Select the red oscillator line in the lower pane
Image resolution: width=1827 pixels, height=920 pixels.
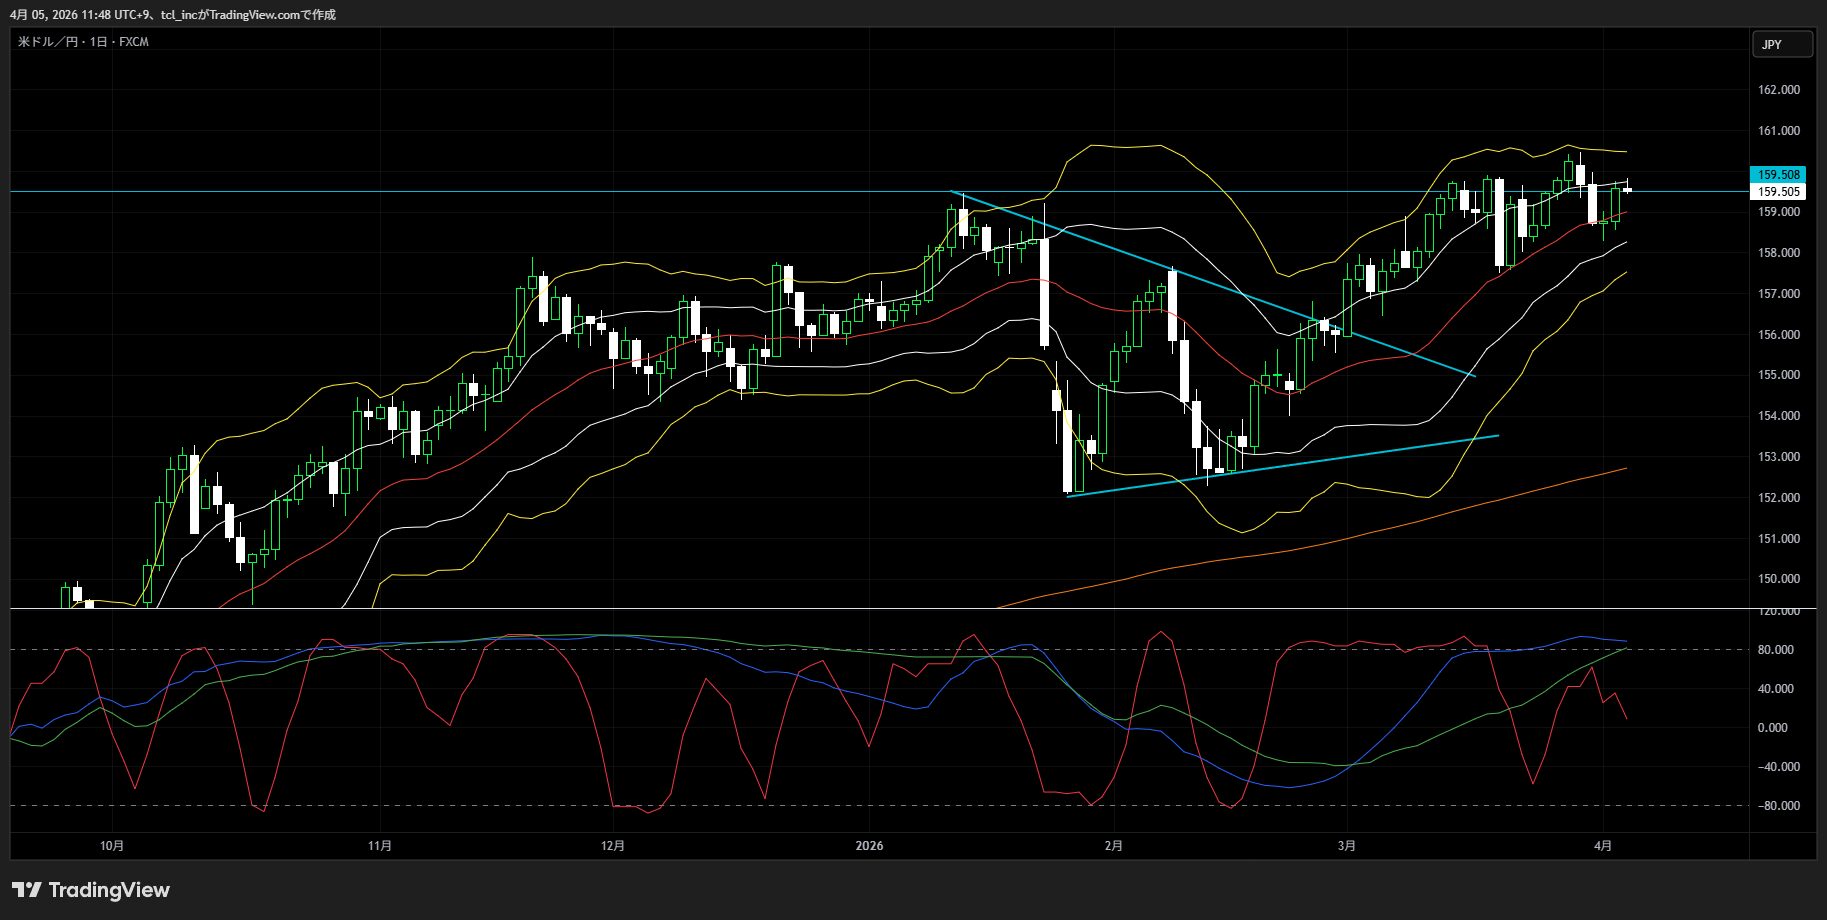point(1160,632)
